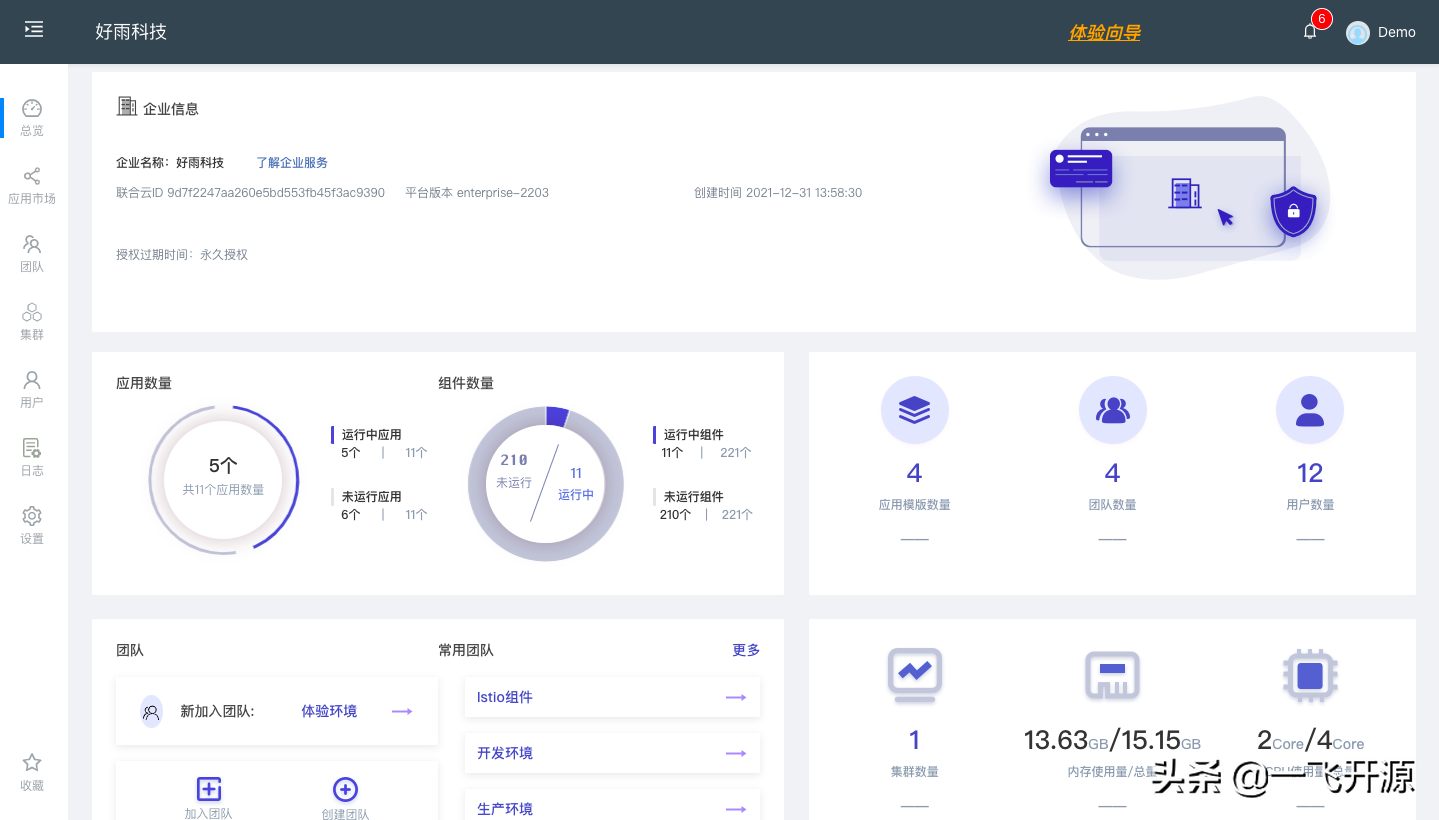Image resolution: width=1439 pixels, height=820 pixels.
Task: Open the 开发环境 team entry
Action: tap(611, 753)
